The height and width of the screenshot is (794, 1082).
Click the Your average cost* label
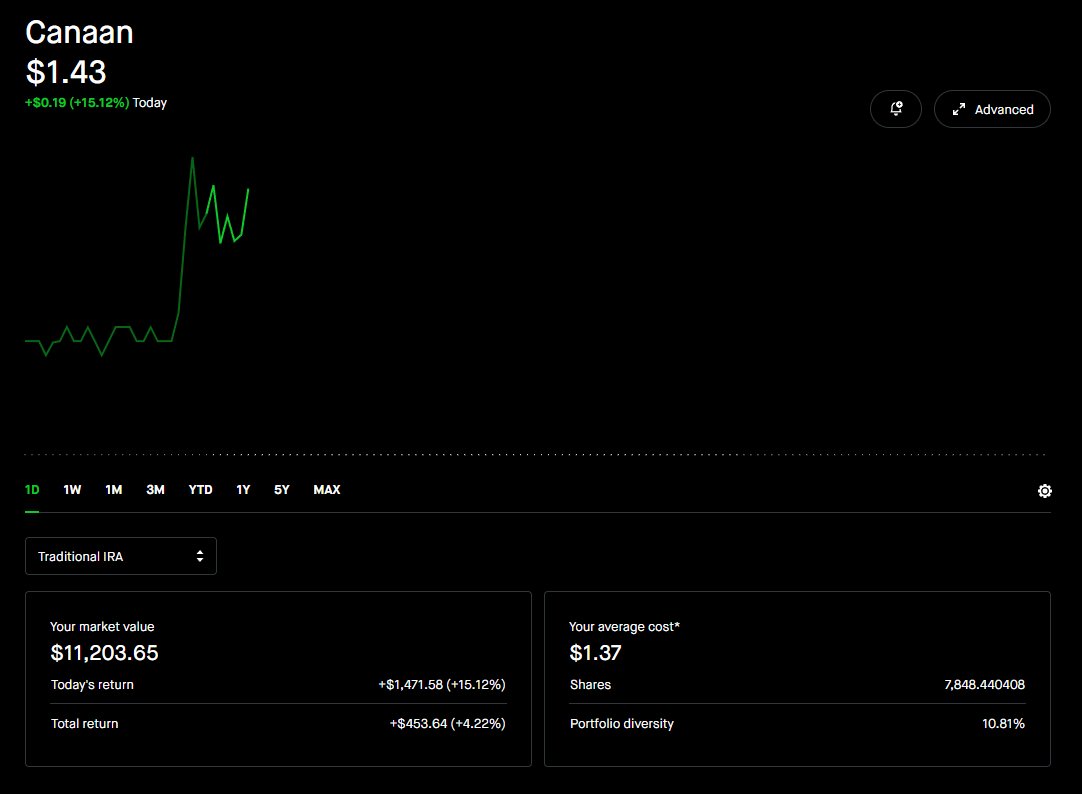click(624, 626)
